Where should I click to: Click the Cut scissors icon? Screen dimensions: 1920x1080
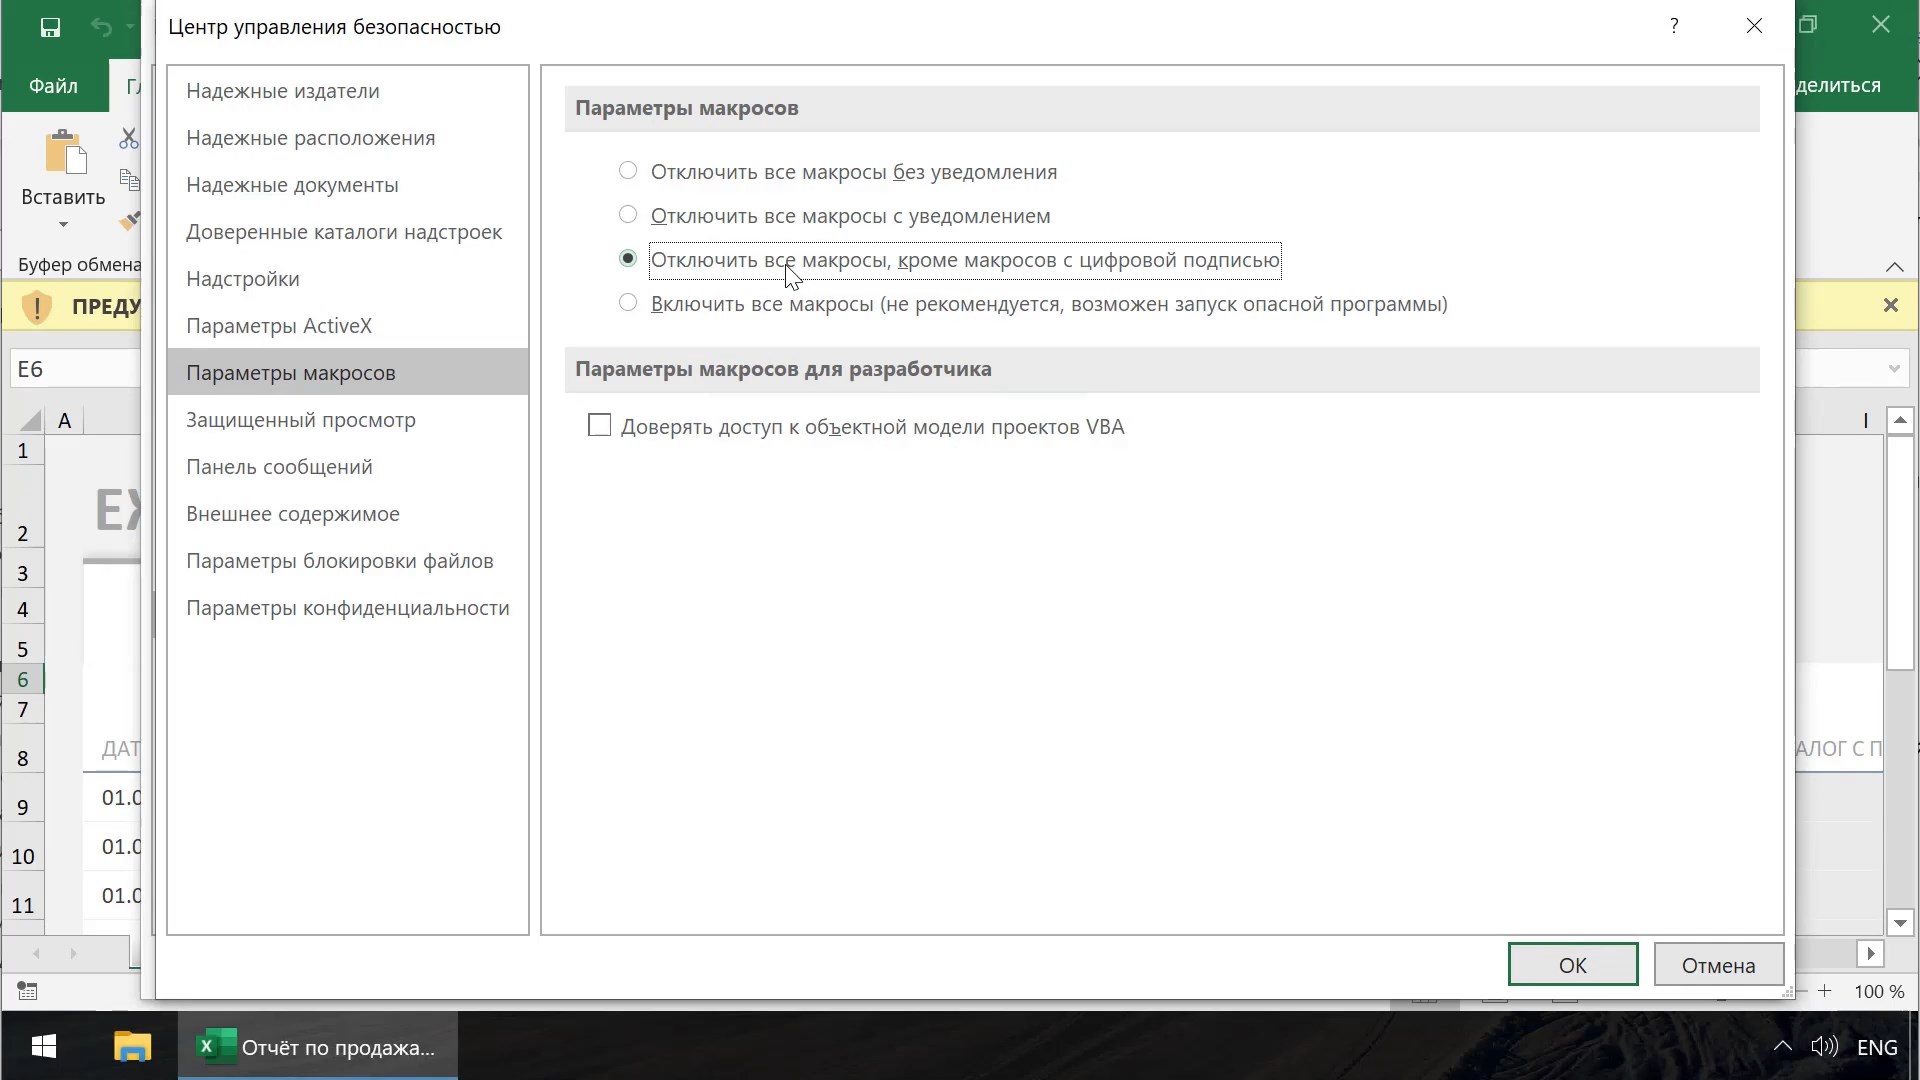129,138
